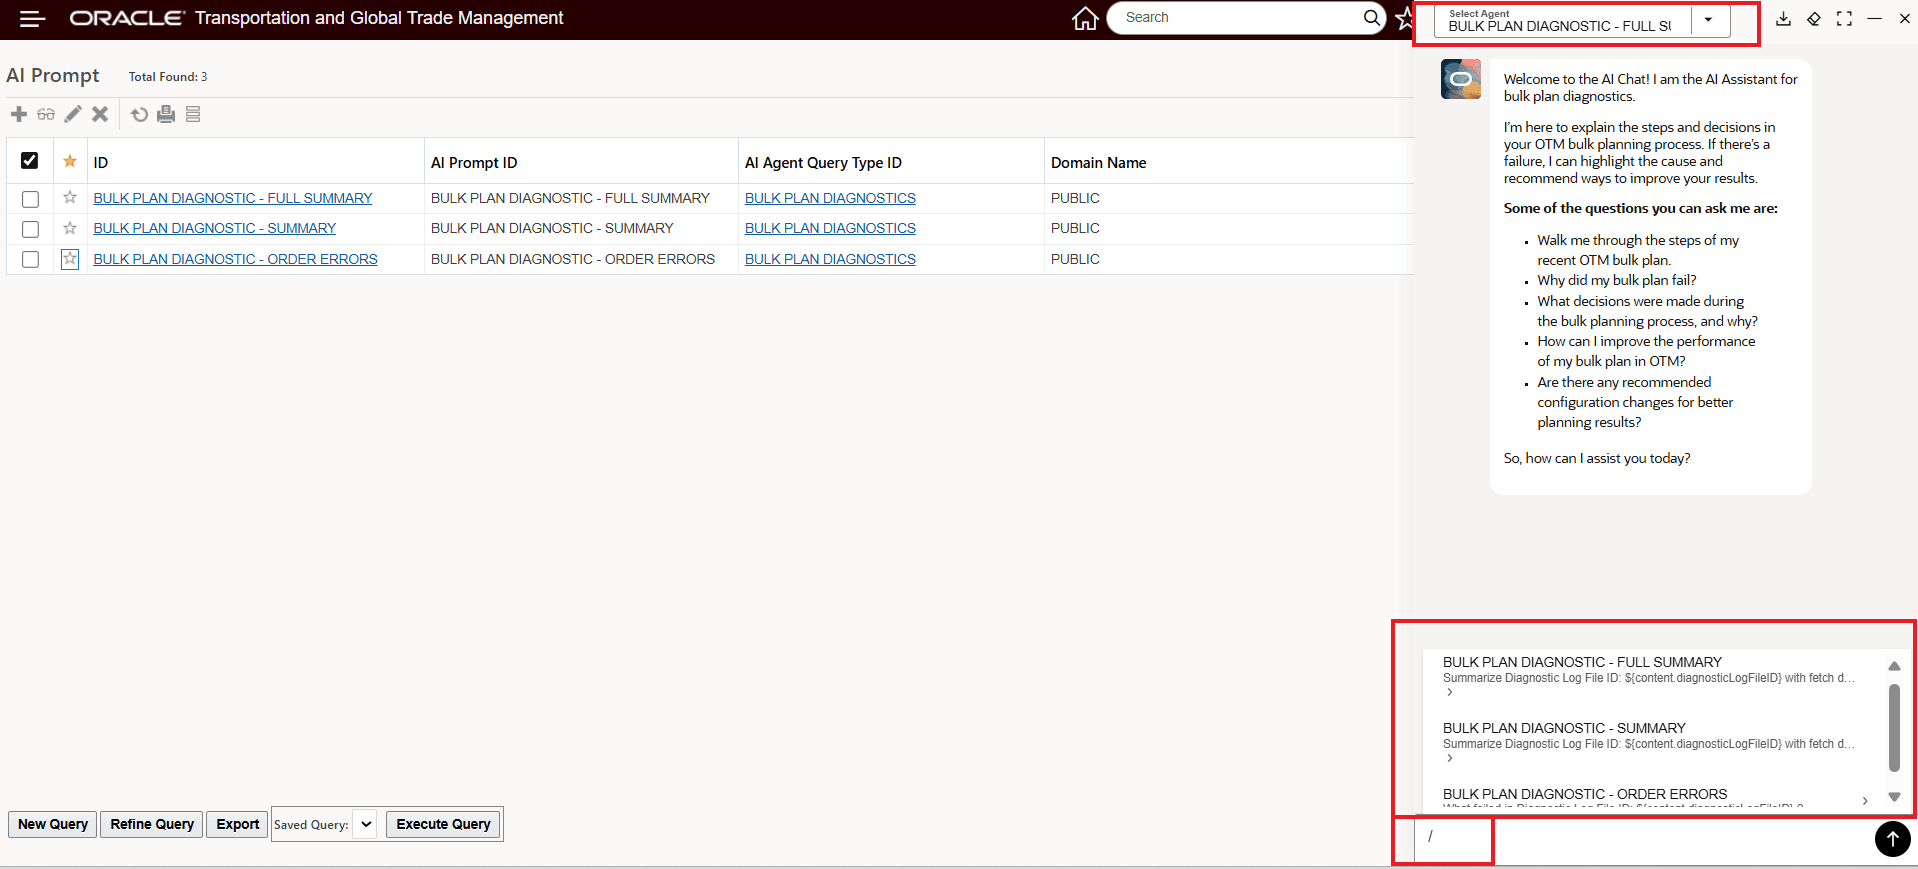Clear chat with the eraser icon
The image size is (1918, 869).
[x=1814, y=18]
